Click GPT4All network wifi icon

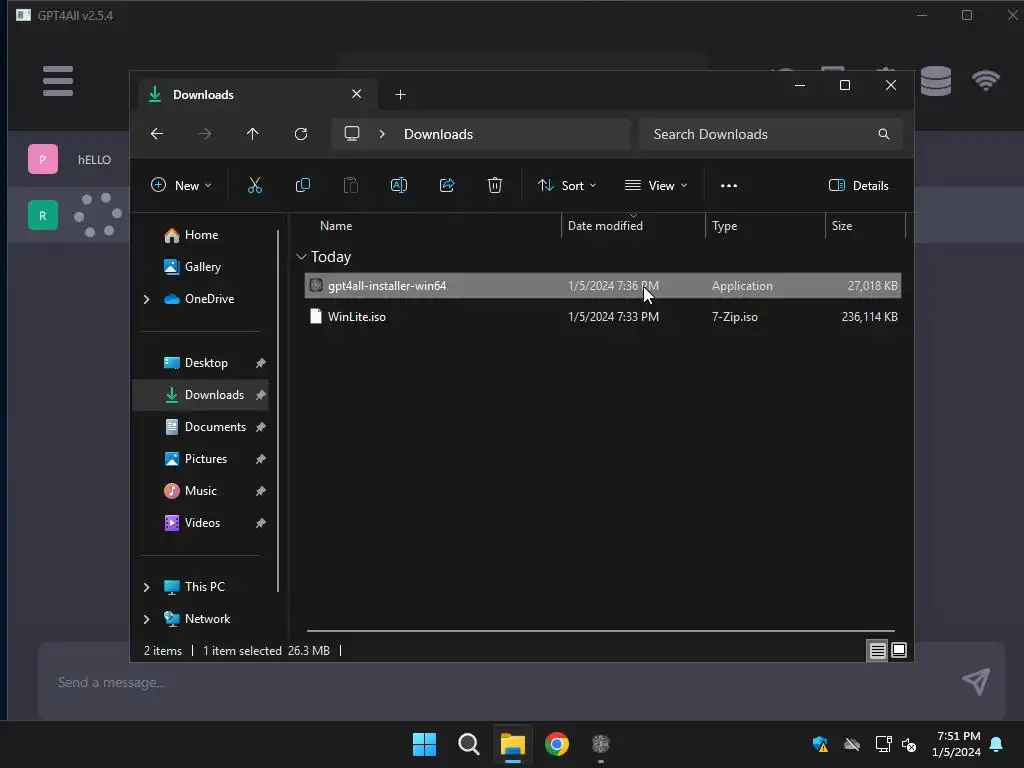point(985,81)
